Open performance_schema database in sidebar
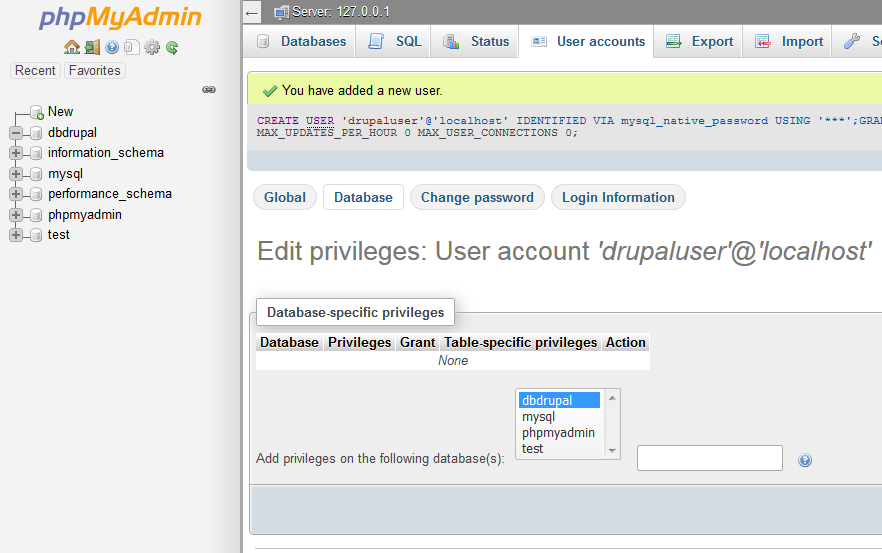The image size is (882, 553). (110, 194)
